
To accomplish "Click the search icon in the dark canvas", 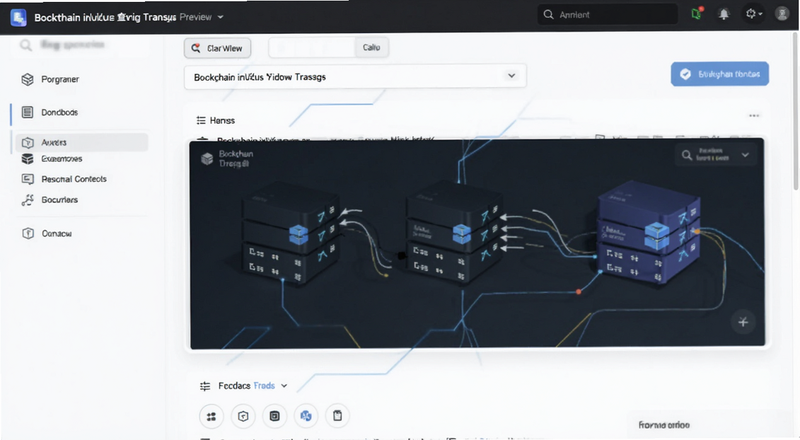I will click(x=687, y=155).
